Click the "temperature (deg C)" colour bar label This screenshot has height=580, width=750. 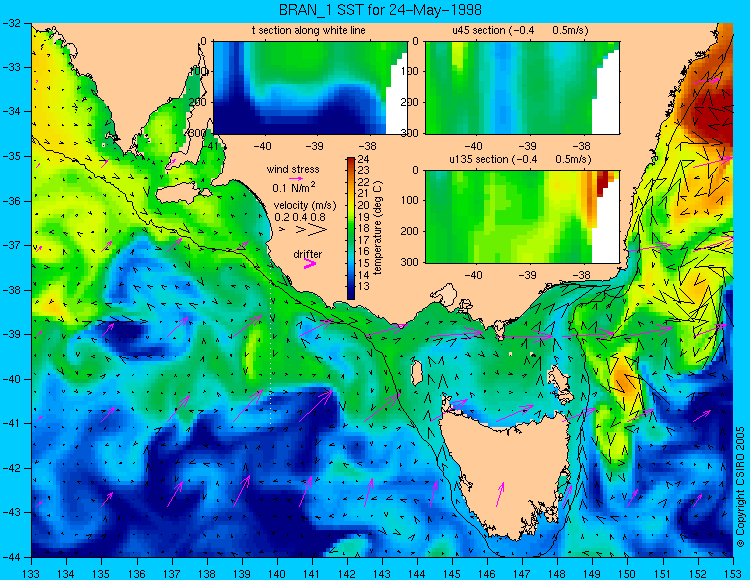378,228
